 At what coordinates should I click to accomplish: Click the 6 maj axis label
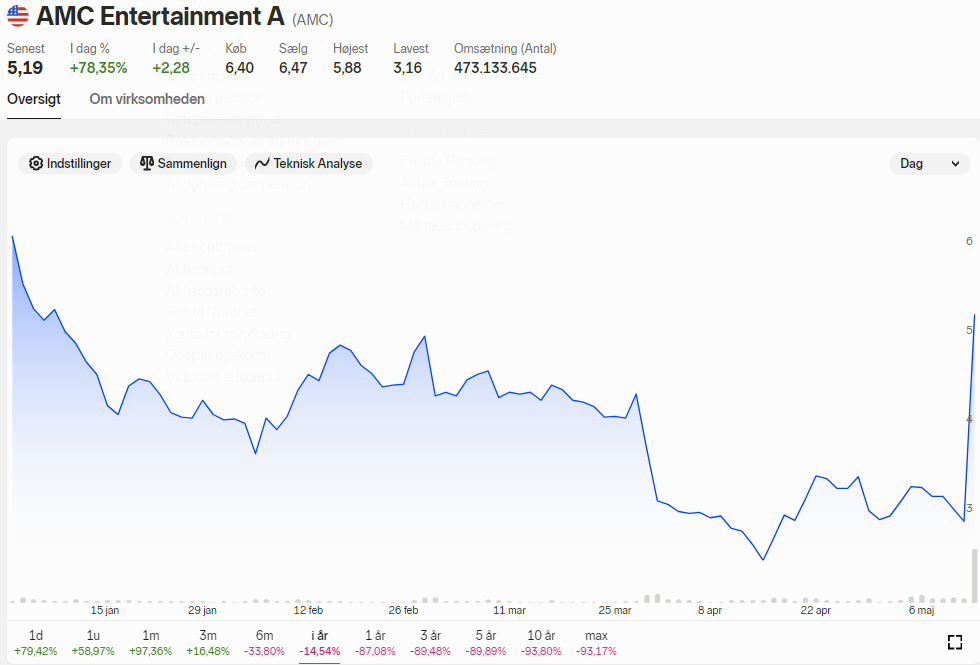tap(921, 610)
